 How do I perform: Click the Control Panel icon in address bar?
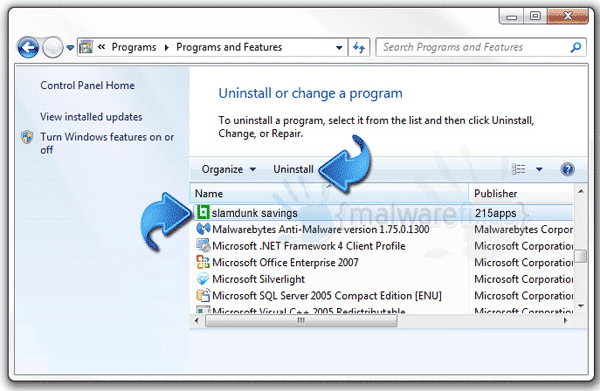click(86, 47)
